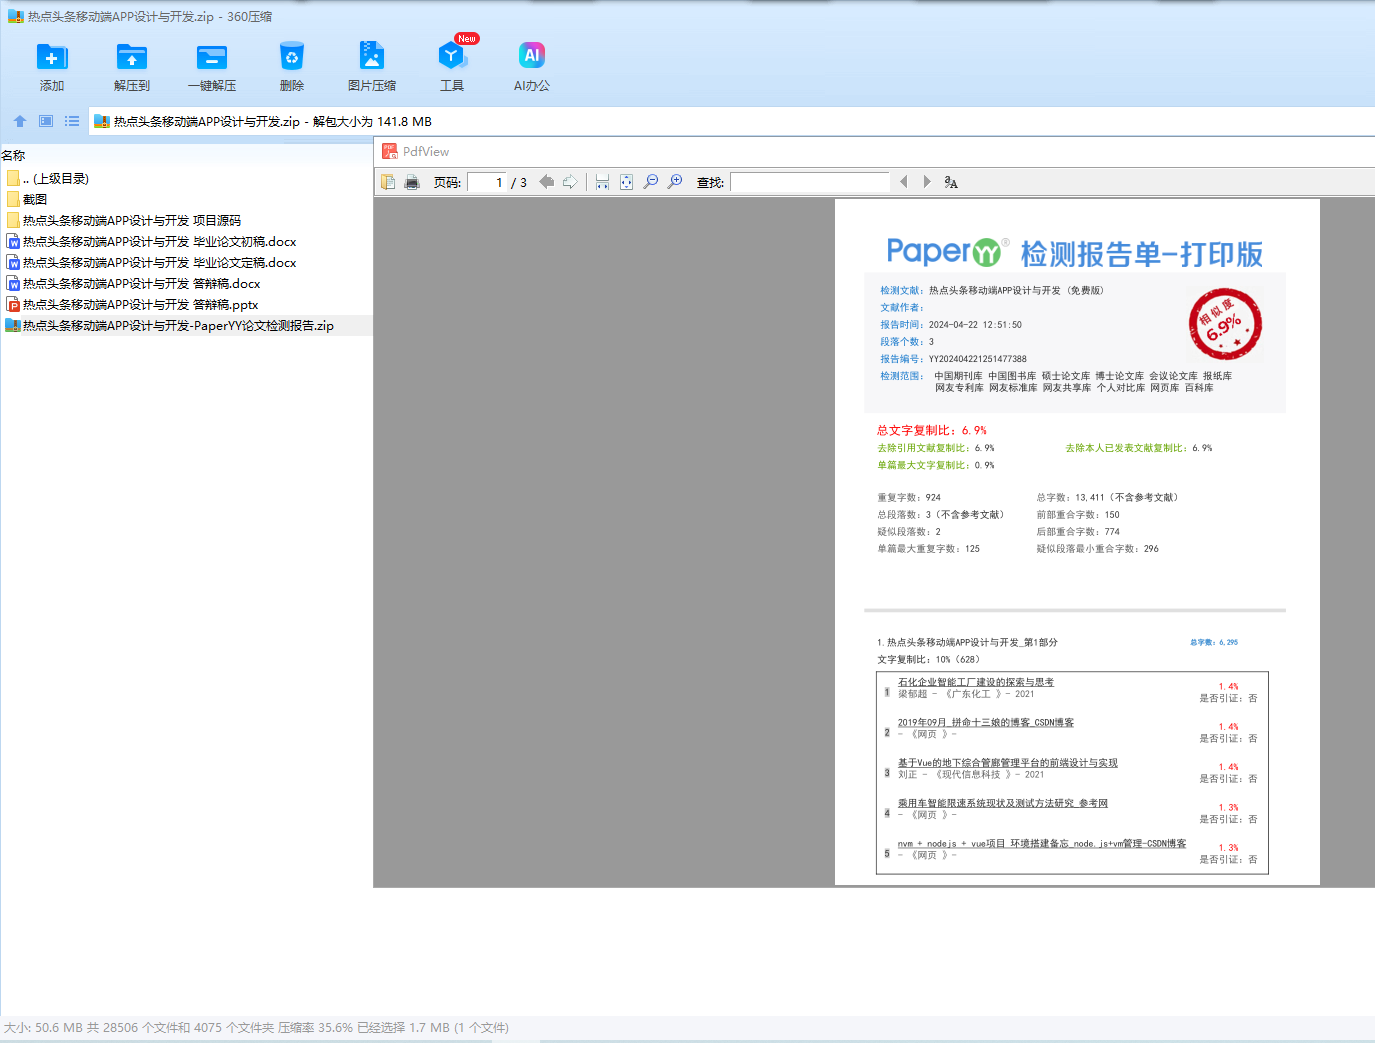Open source link 基于Vue的地下综合管廊管理平台
1375x1043 pixels.
1008,763
